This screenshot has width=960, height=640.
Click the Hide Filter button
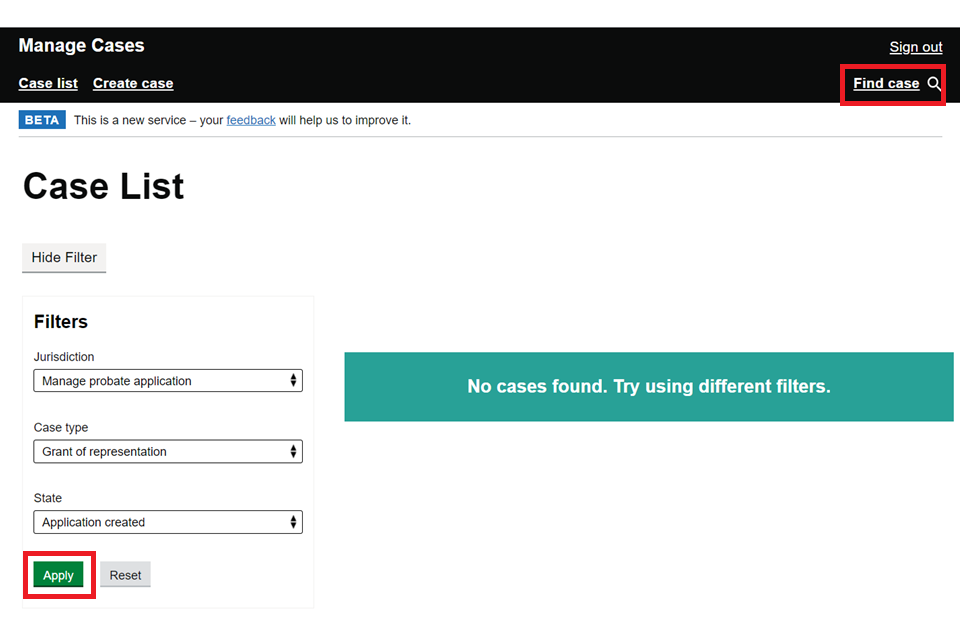tap(64, 257)
